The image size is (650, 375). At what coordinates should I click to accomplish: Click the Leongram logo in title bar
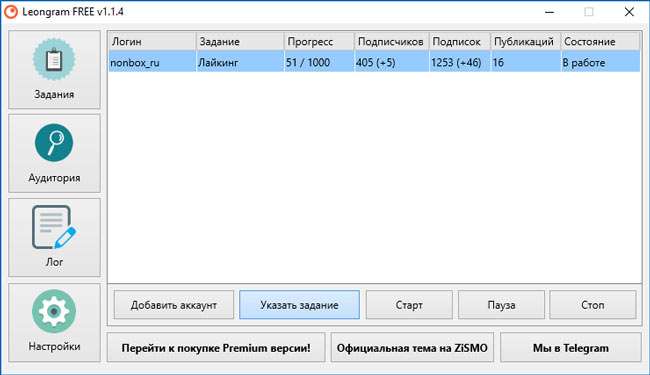click(10, 12)
